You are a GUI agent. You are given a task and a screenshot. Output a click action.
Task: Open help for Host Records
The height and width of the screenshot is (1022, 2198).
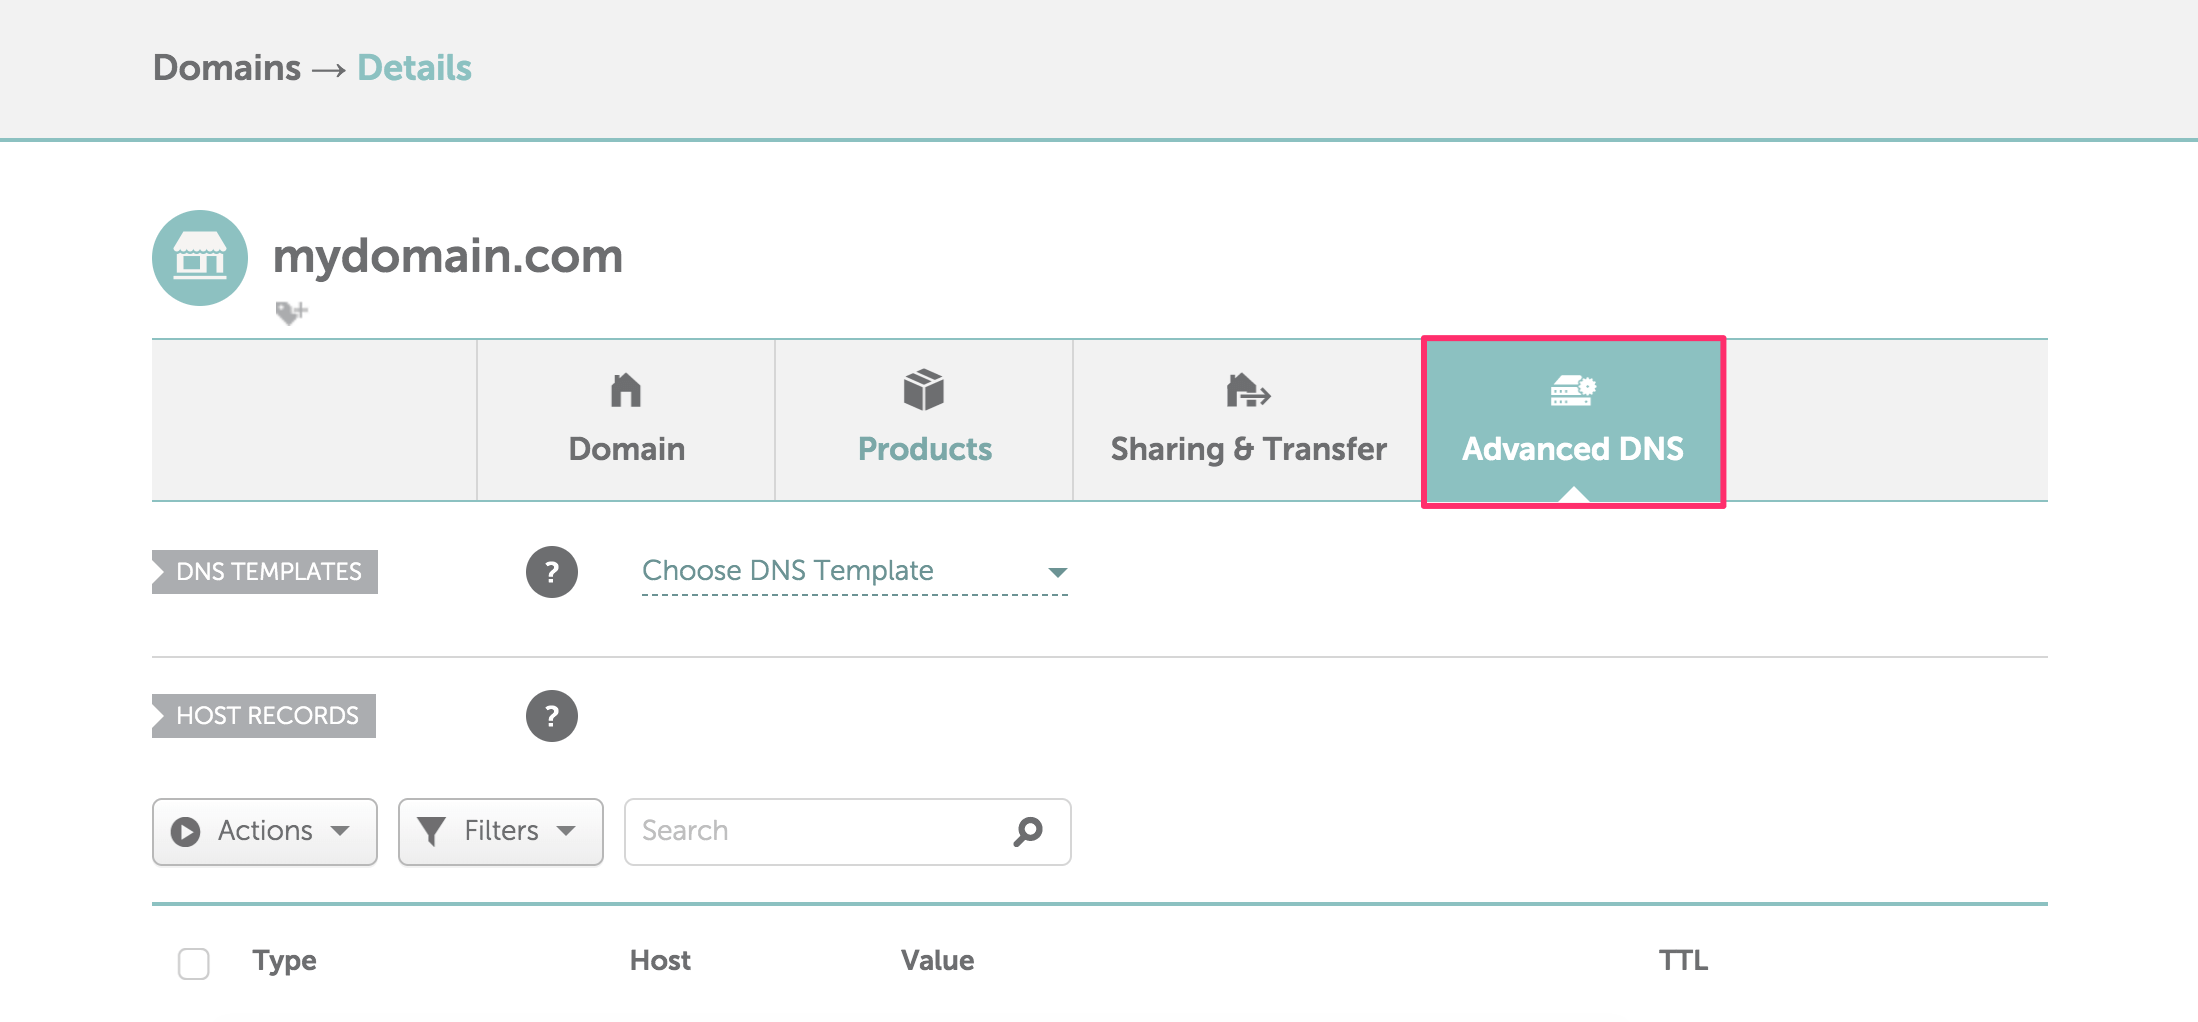coord(552,716)
